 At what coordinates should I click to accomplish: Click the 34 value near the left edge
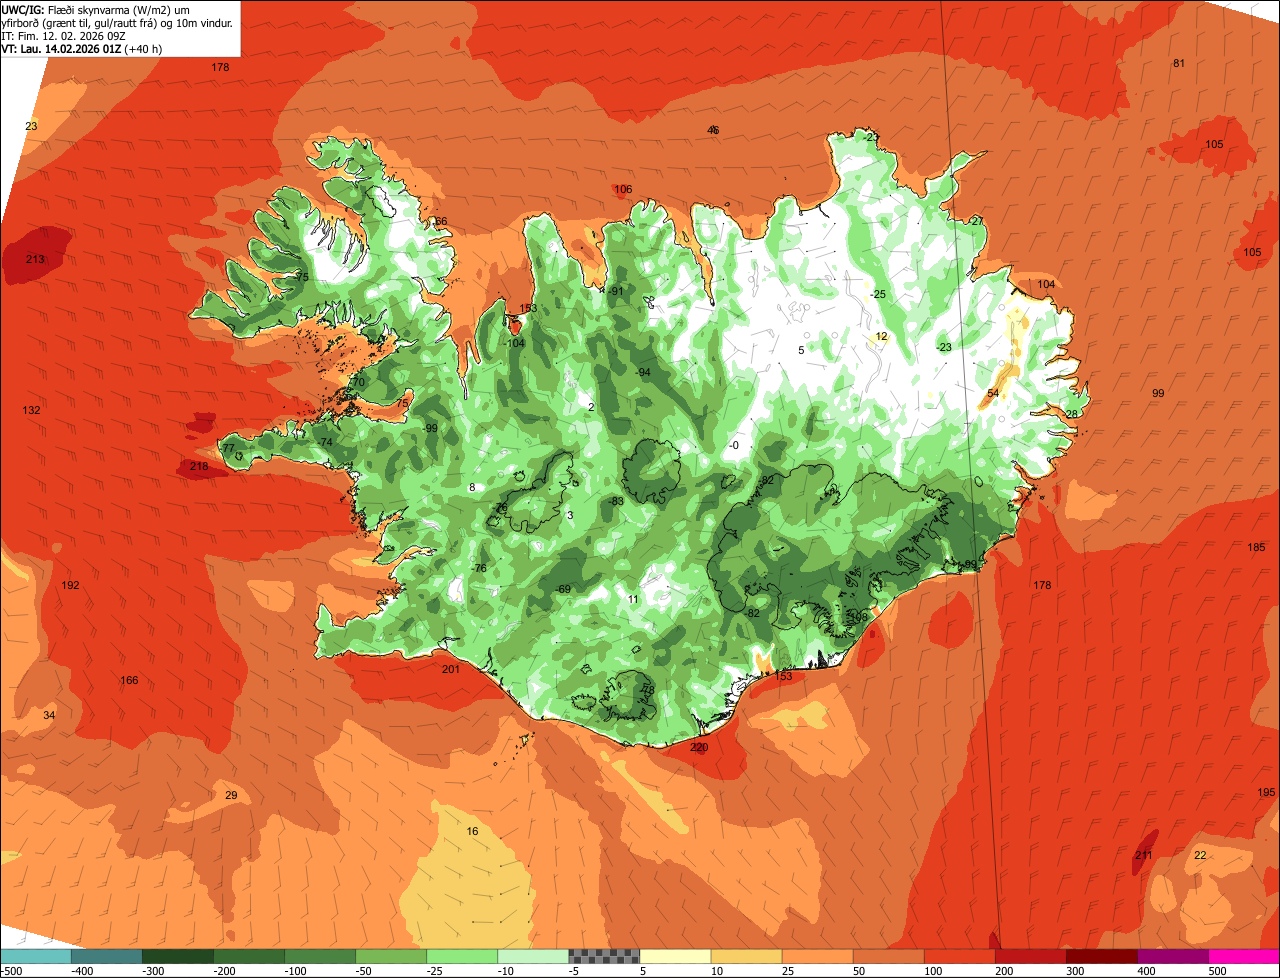tap(49, 715)
